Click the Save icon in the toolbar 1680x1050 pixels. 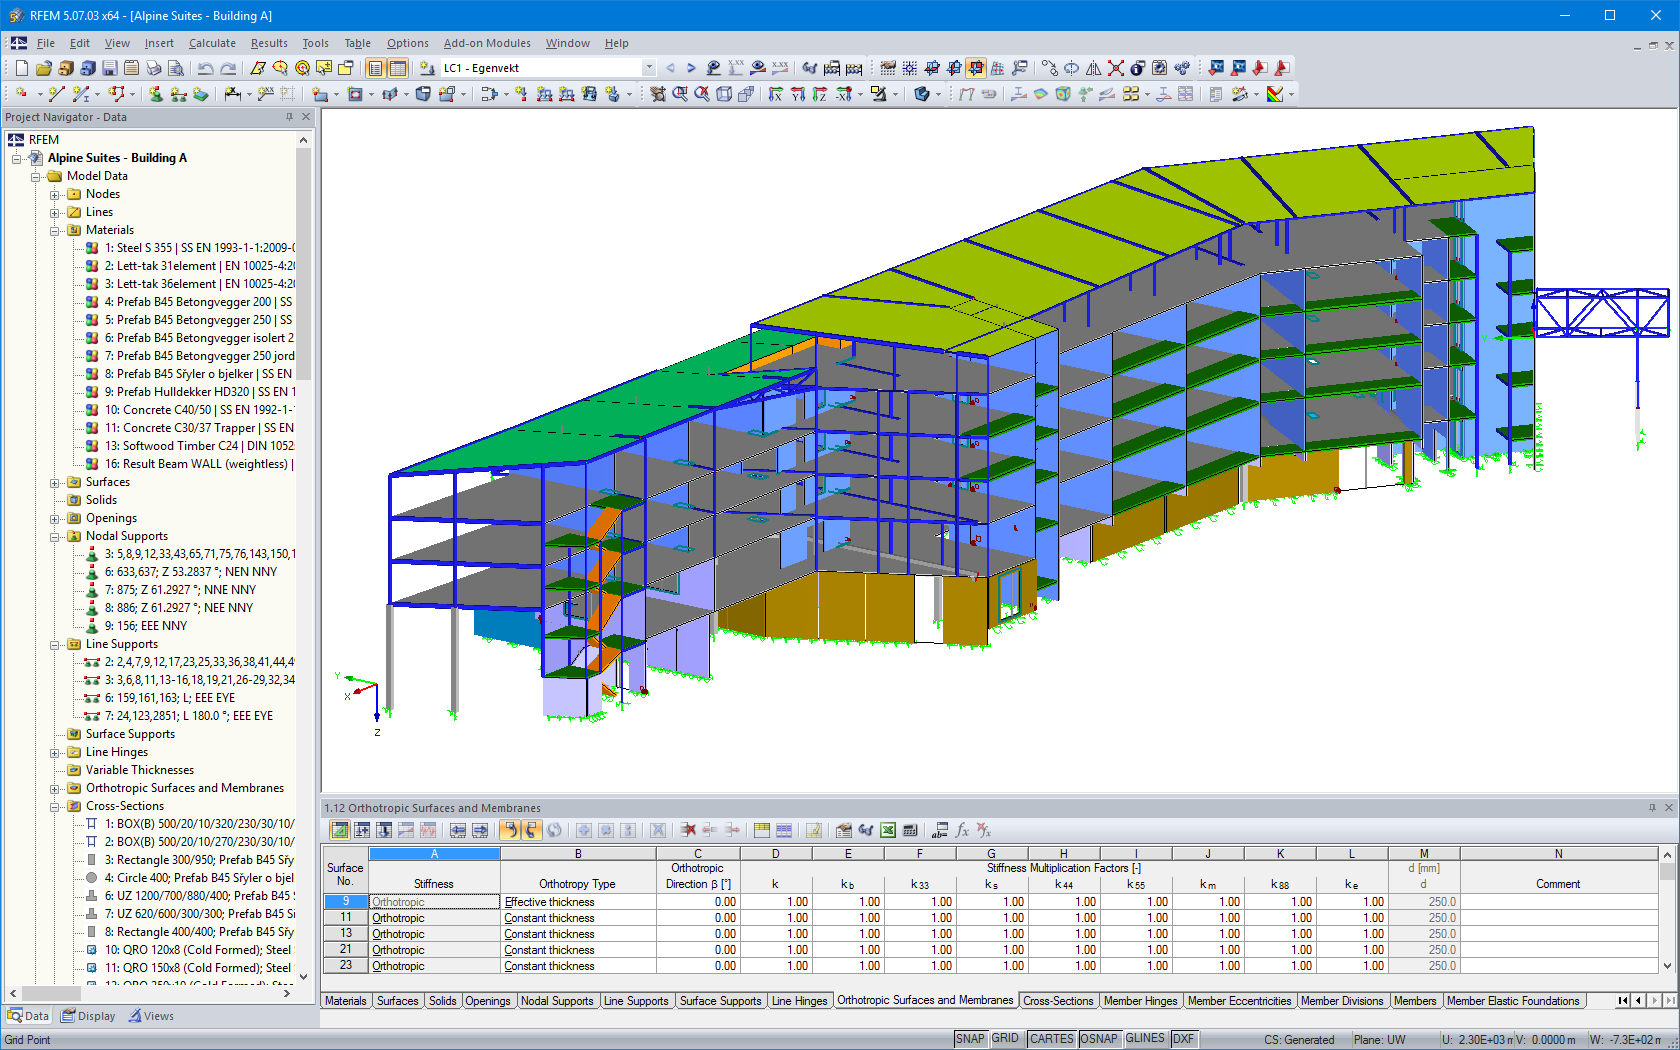click(110, 68)
